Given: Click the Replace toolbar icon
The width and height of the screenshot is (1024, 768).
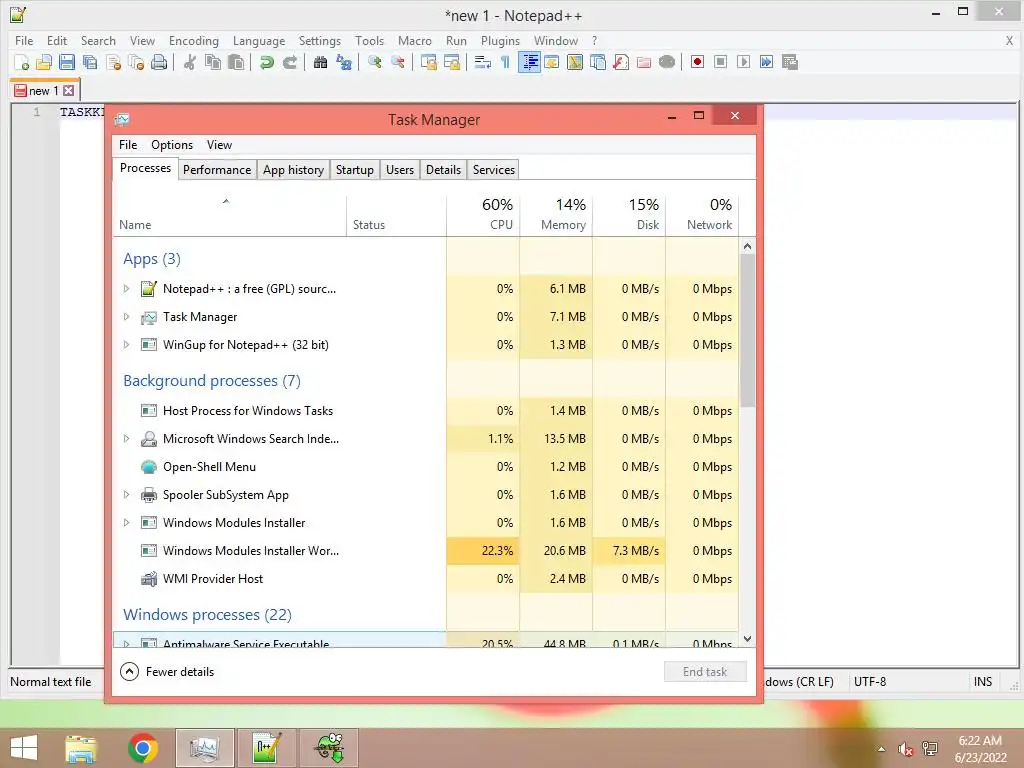Looking at the screenshot, I should point(344,63).
